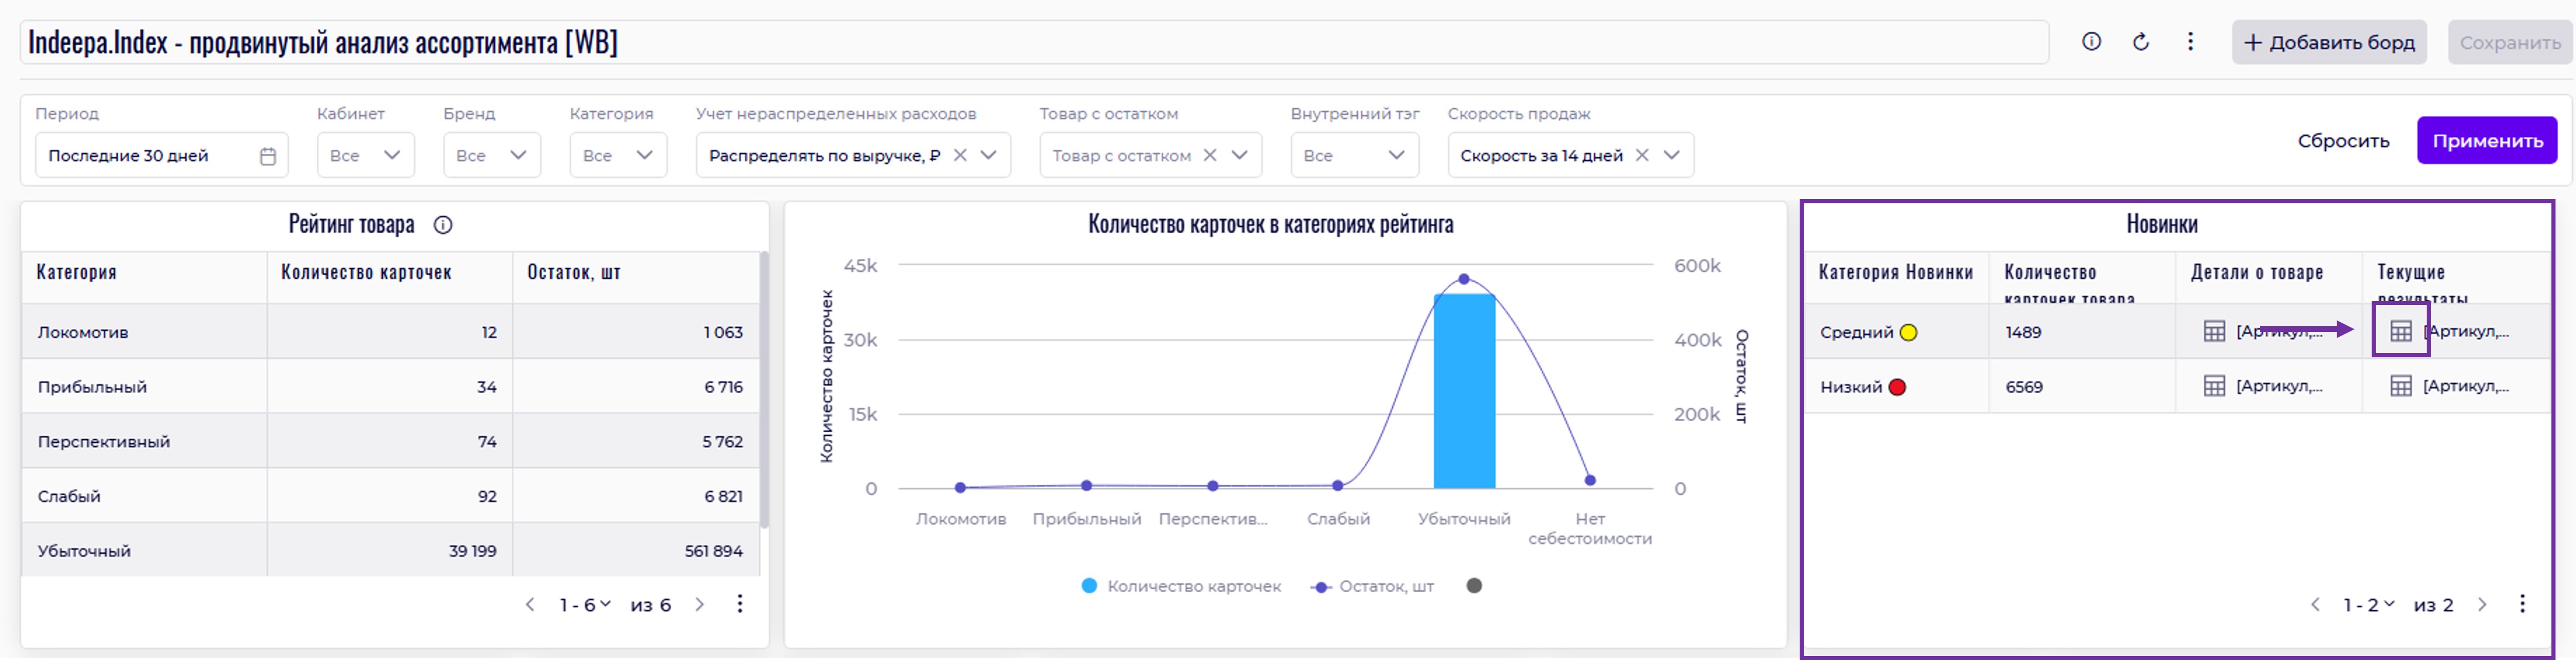Open table icon in Низкий Детали о товаре
Screen dimensions: 2576x660
(x=2214, y=386)
